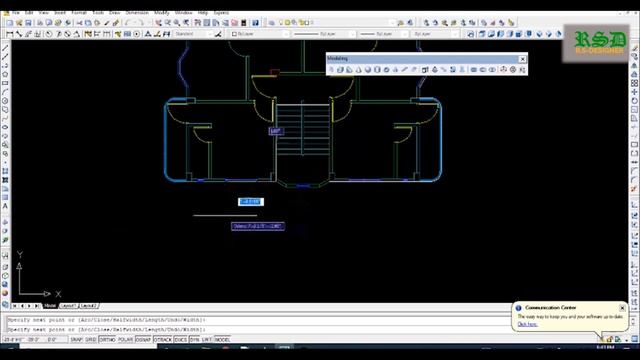Close the Modeling floating toolbar
Screen dimensions: 640x360
point(522,59)
